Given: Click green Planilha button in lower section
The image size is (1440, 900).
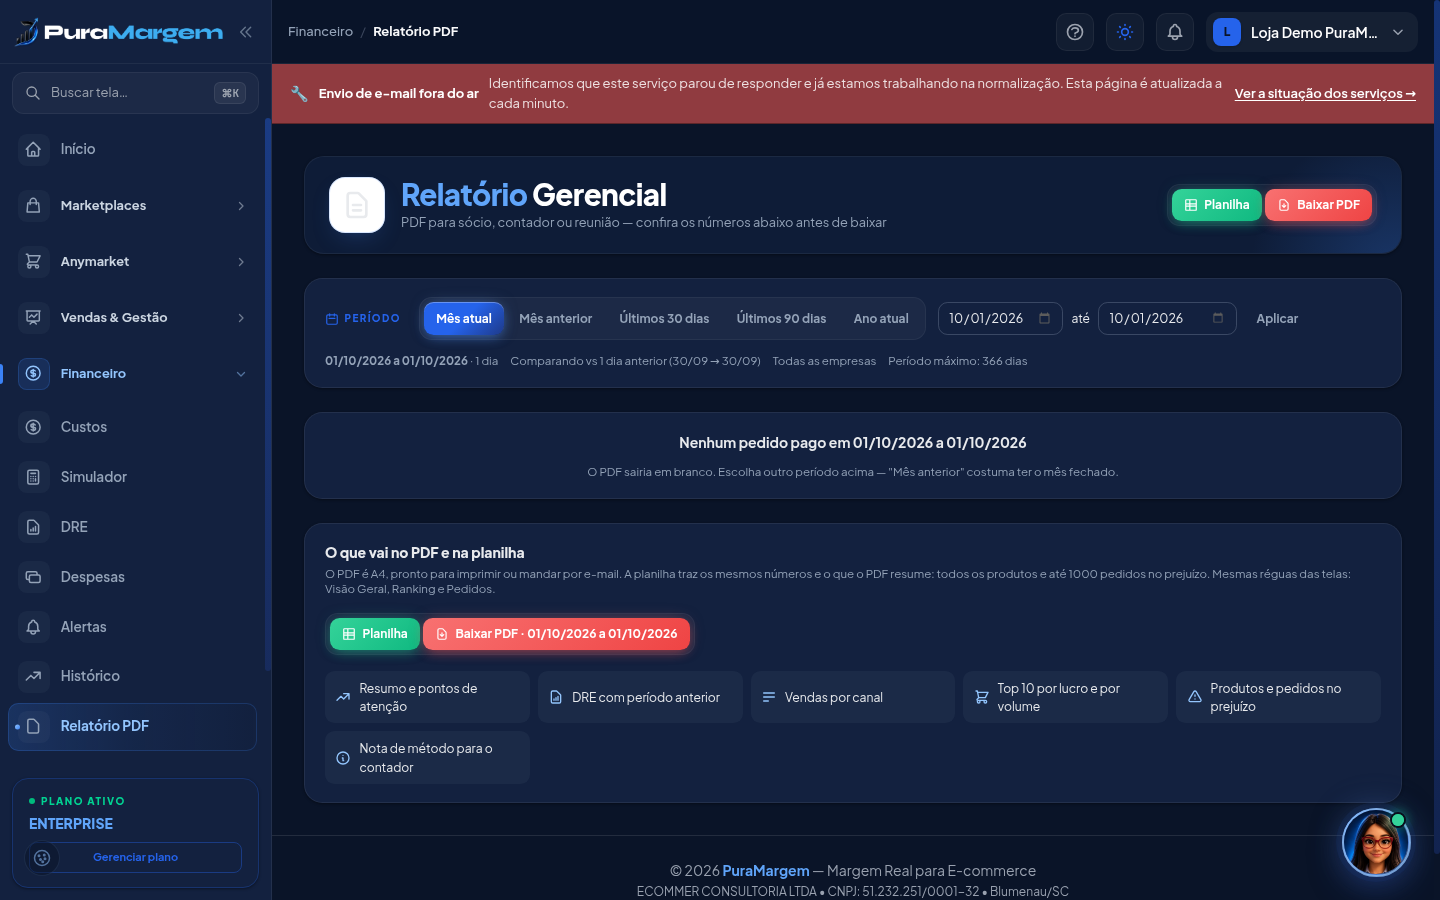Looking at the screenshot, I should (375, 634).
